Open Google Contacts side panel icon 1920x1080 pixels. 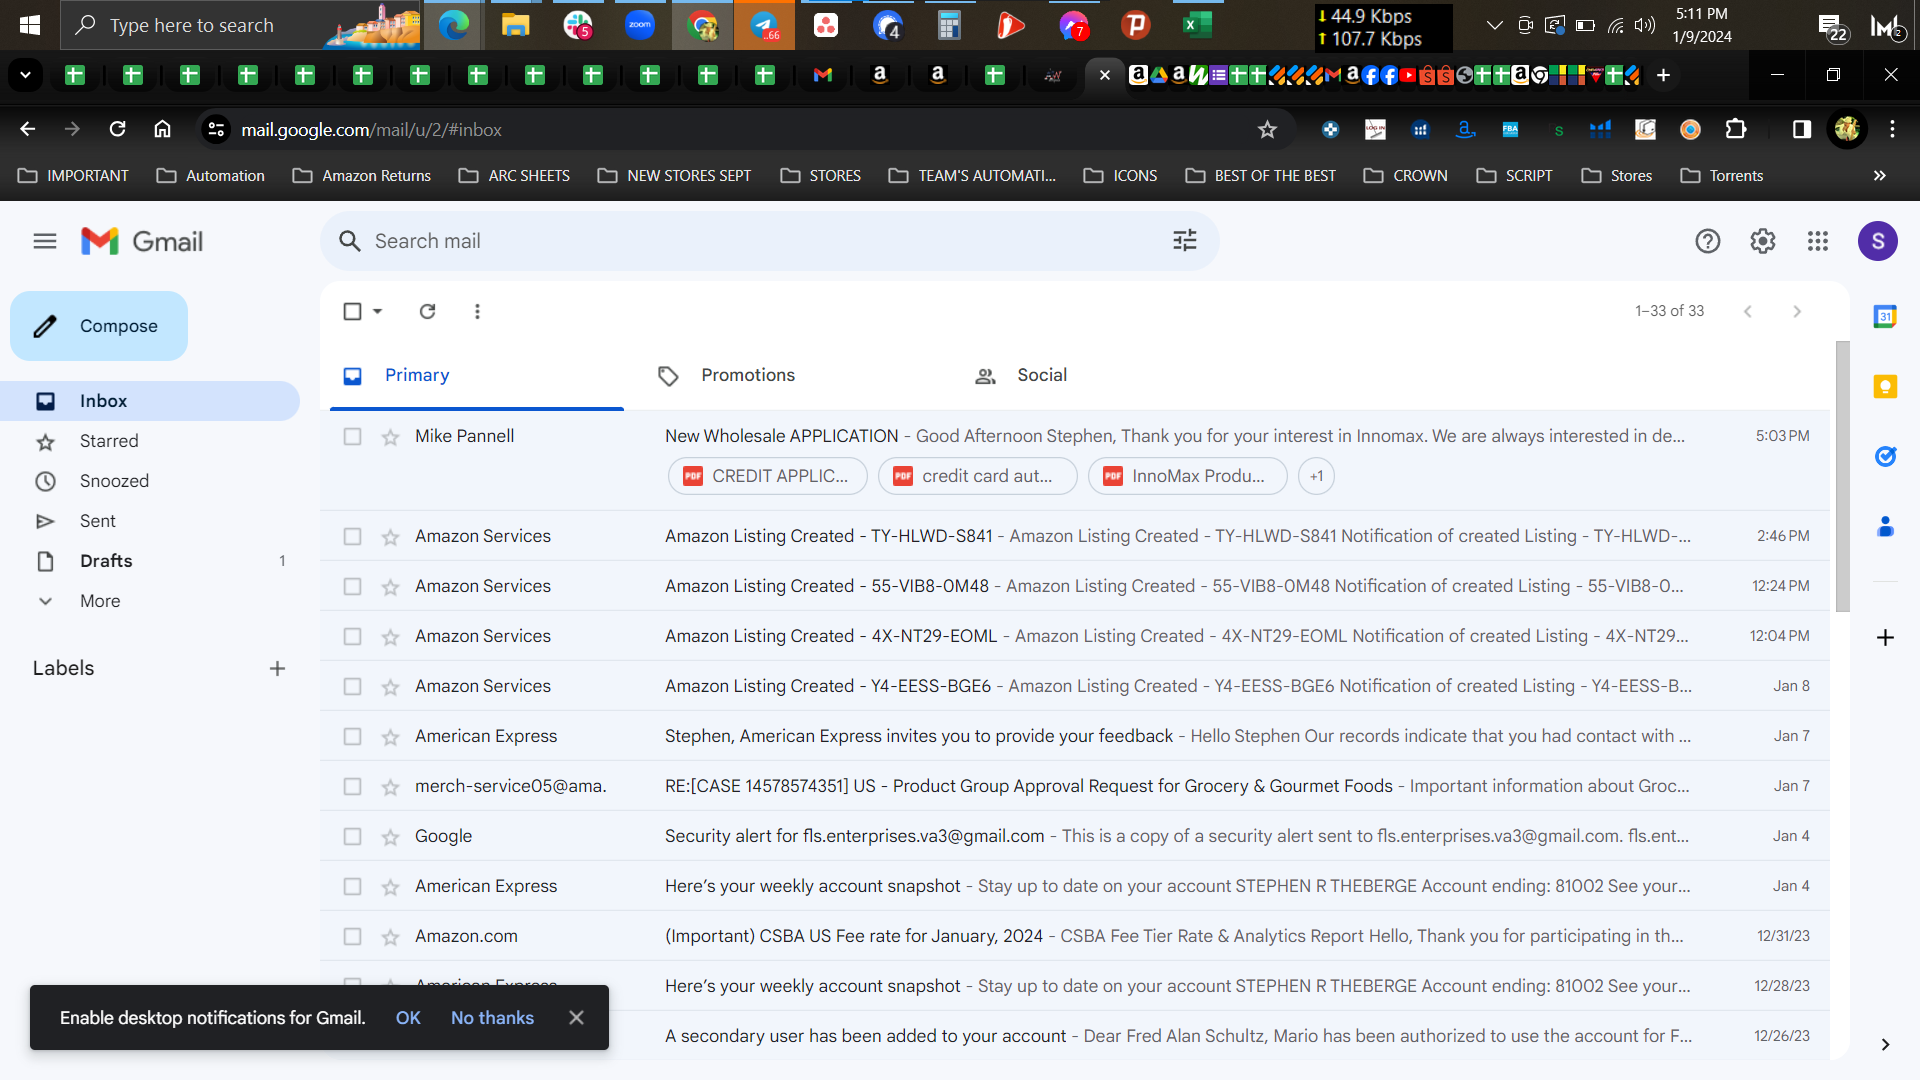point(1885,527)
